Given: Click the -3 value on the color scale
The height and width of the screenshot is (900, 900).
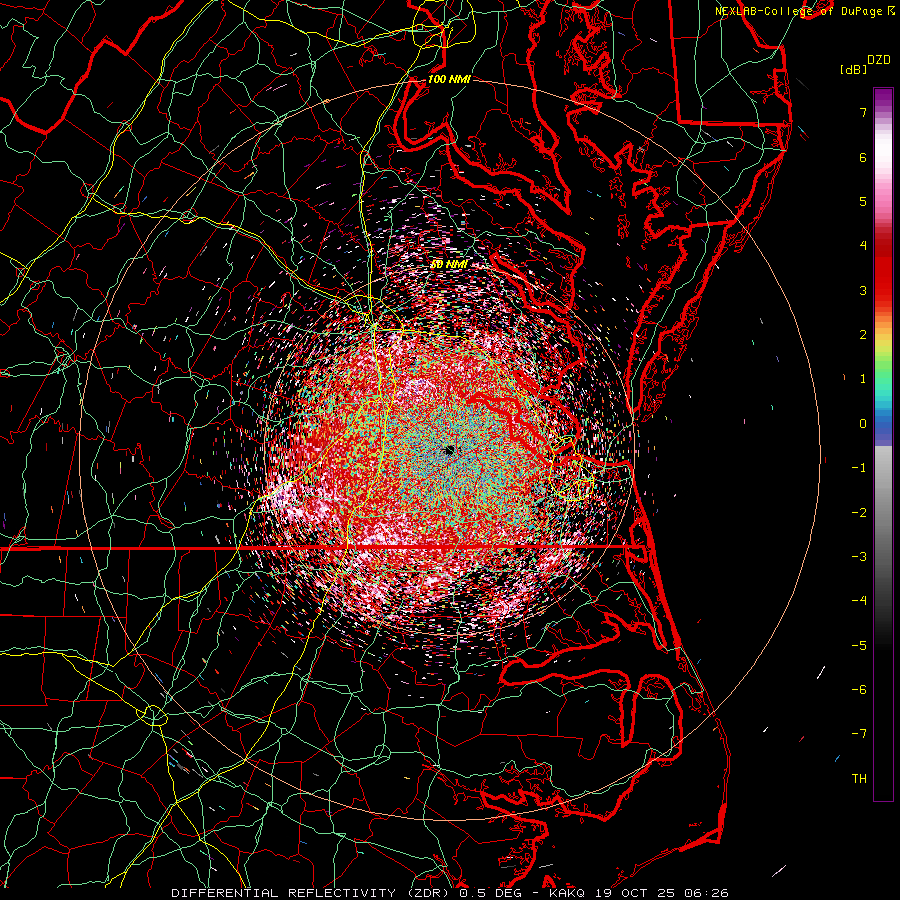Looking at the screenshot, I should tap(859, 556).
